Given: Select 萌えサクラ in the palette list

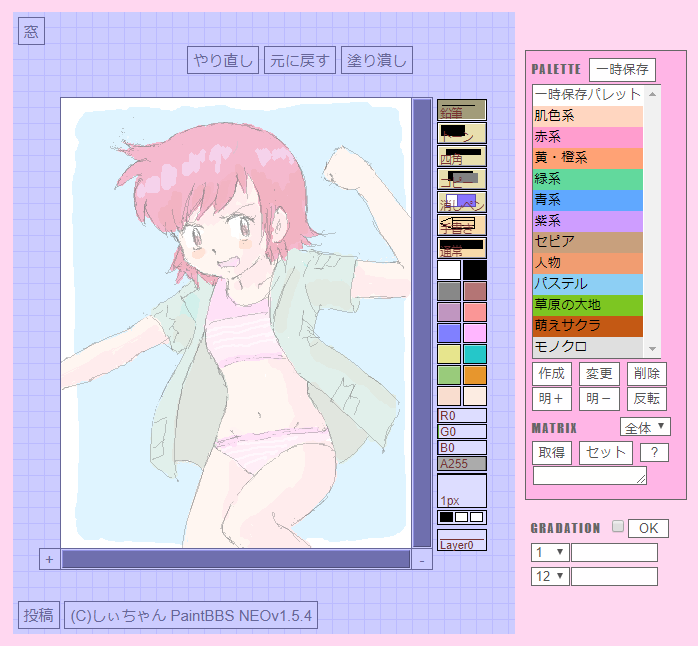Looking at the screenshot, I should tap(588, 326).
